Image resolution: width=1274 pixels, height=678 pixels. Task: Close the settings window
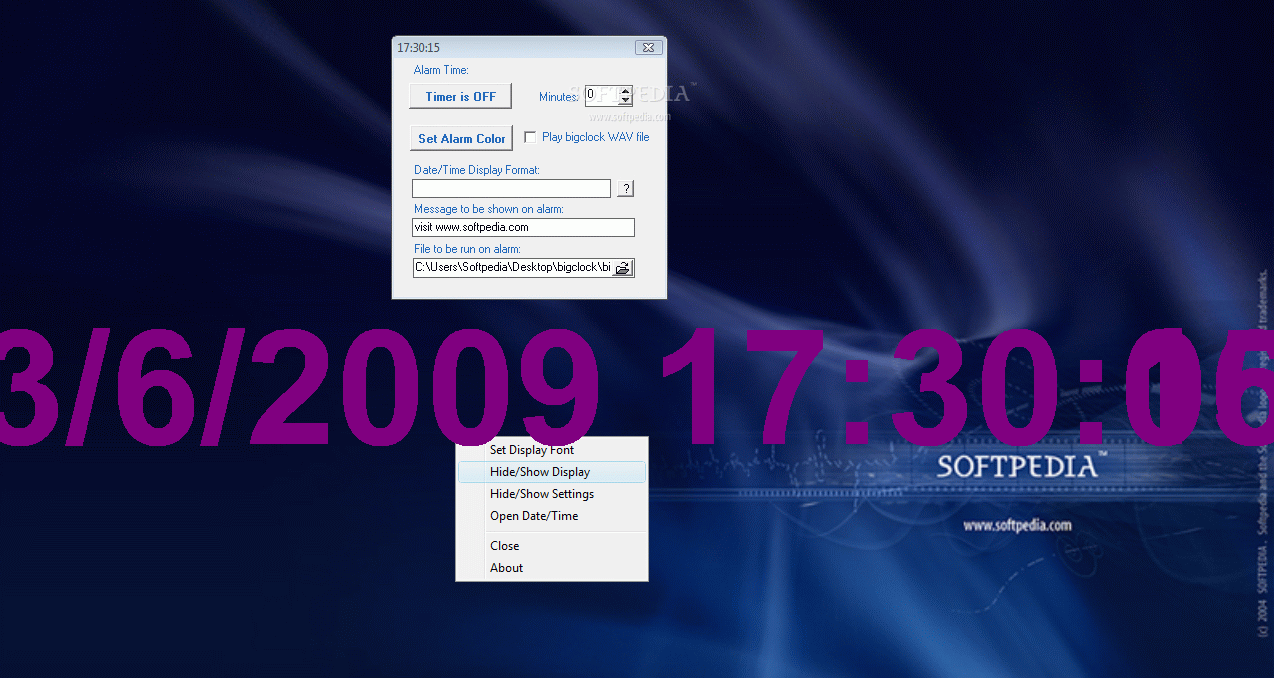(x=648, y=47)
